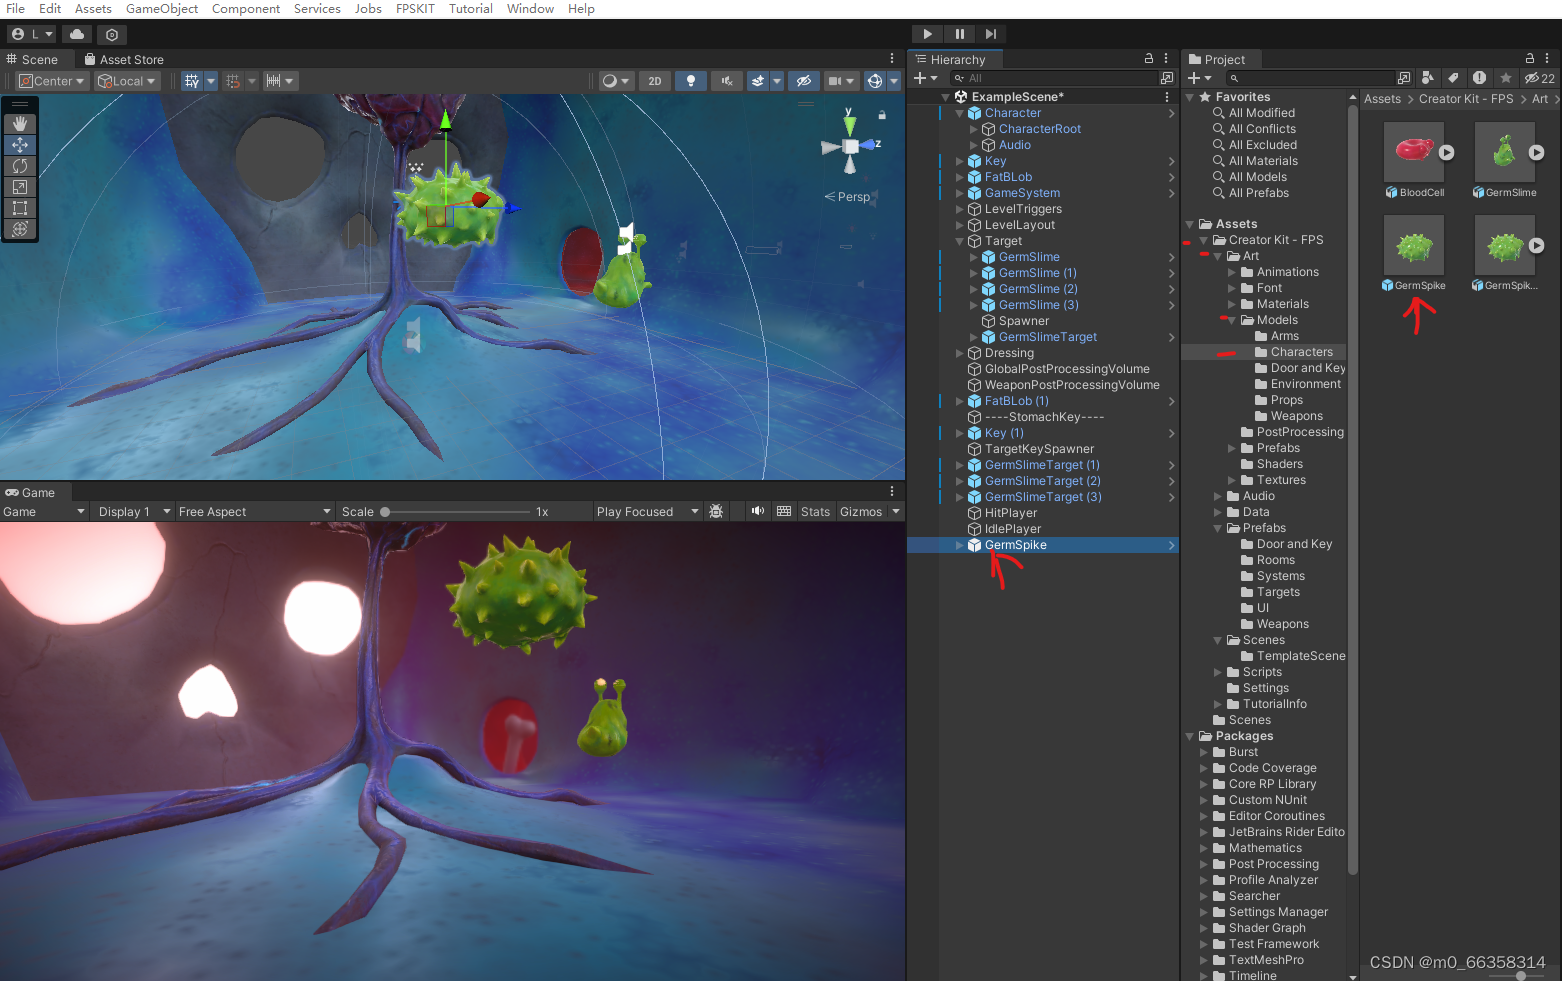Click the Gizmos button in Game view

(860, 511)
